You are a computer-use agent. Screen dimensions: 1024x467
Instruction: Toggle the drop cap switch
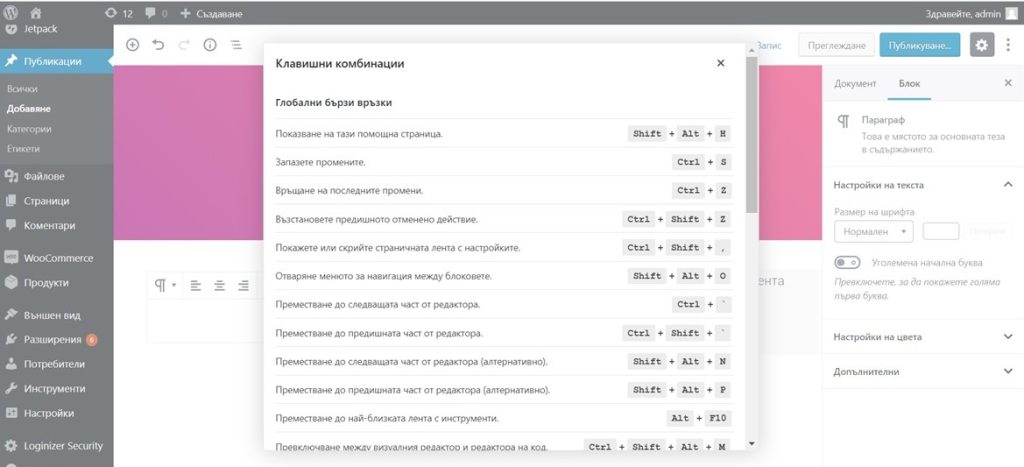(848, 263)
